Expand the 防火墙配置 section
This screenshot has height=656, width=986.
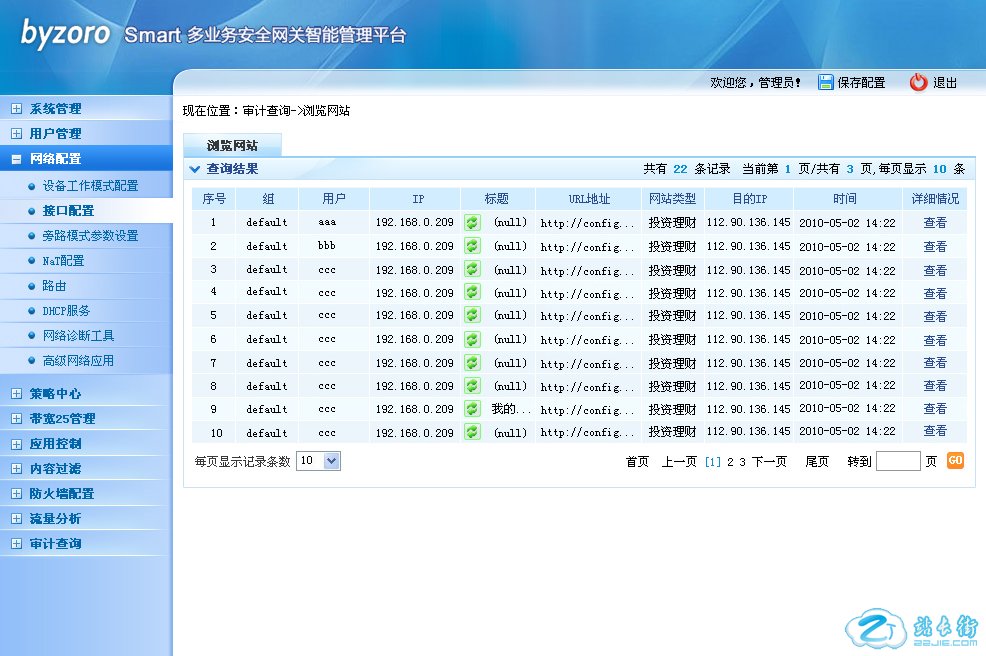(16, 494)
